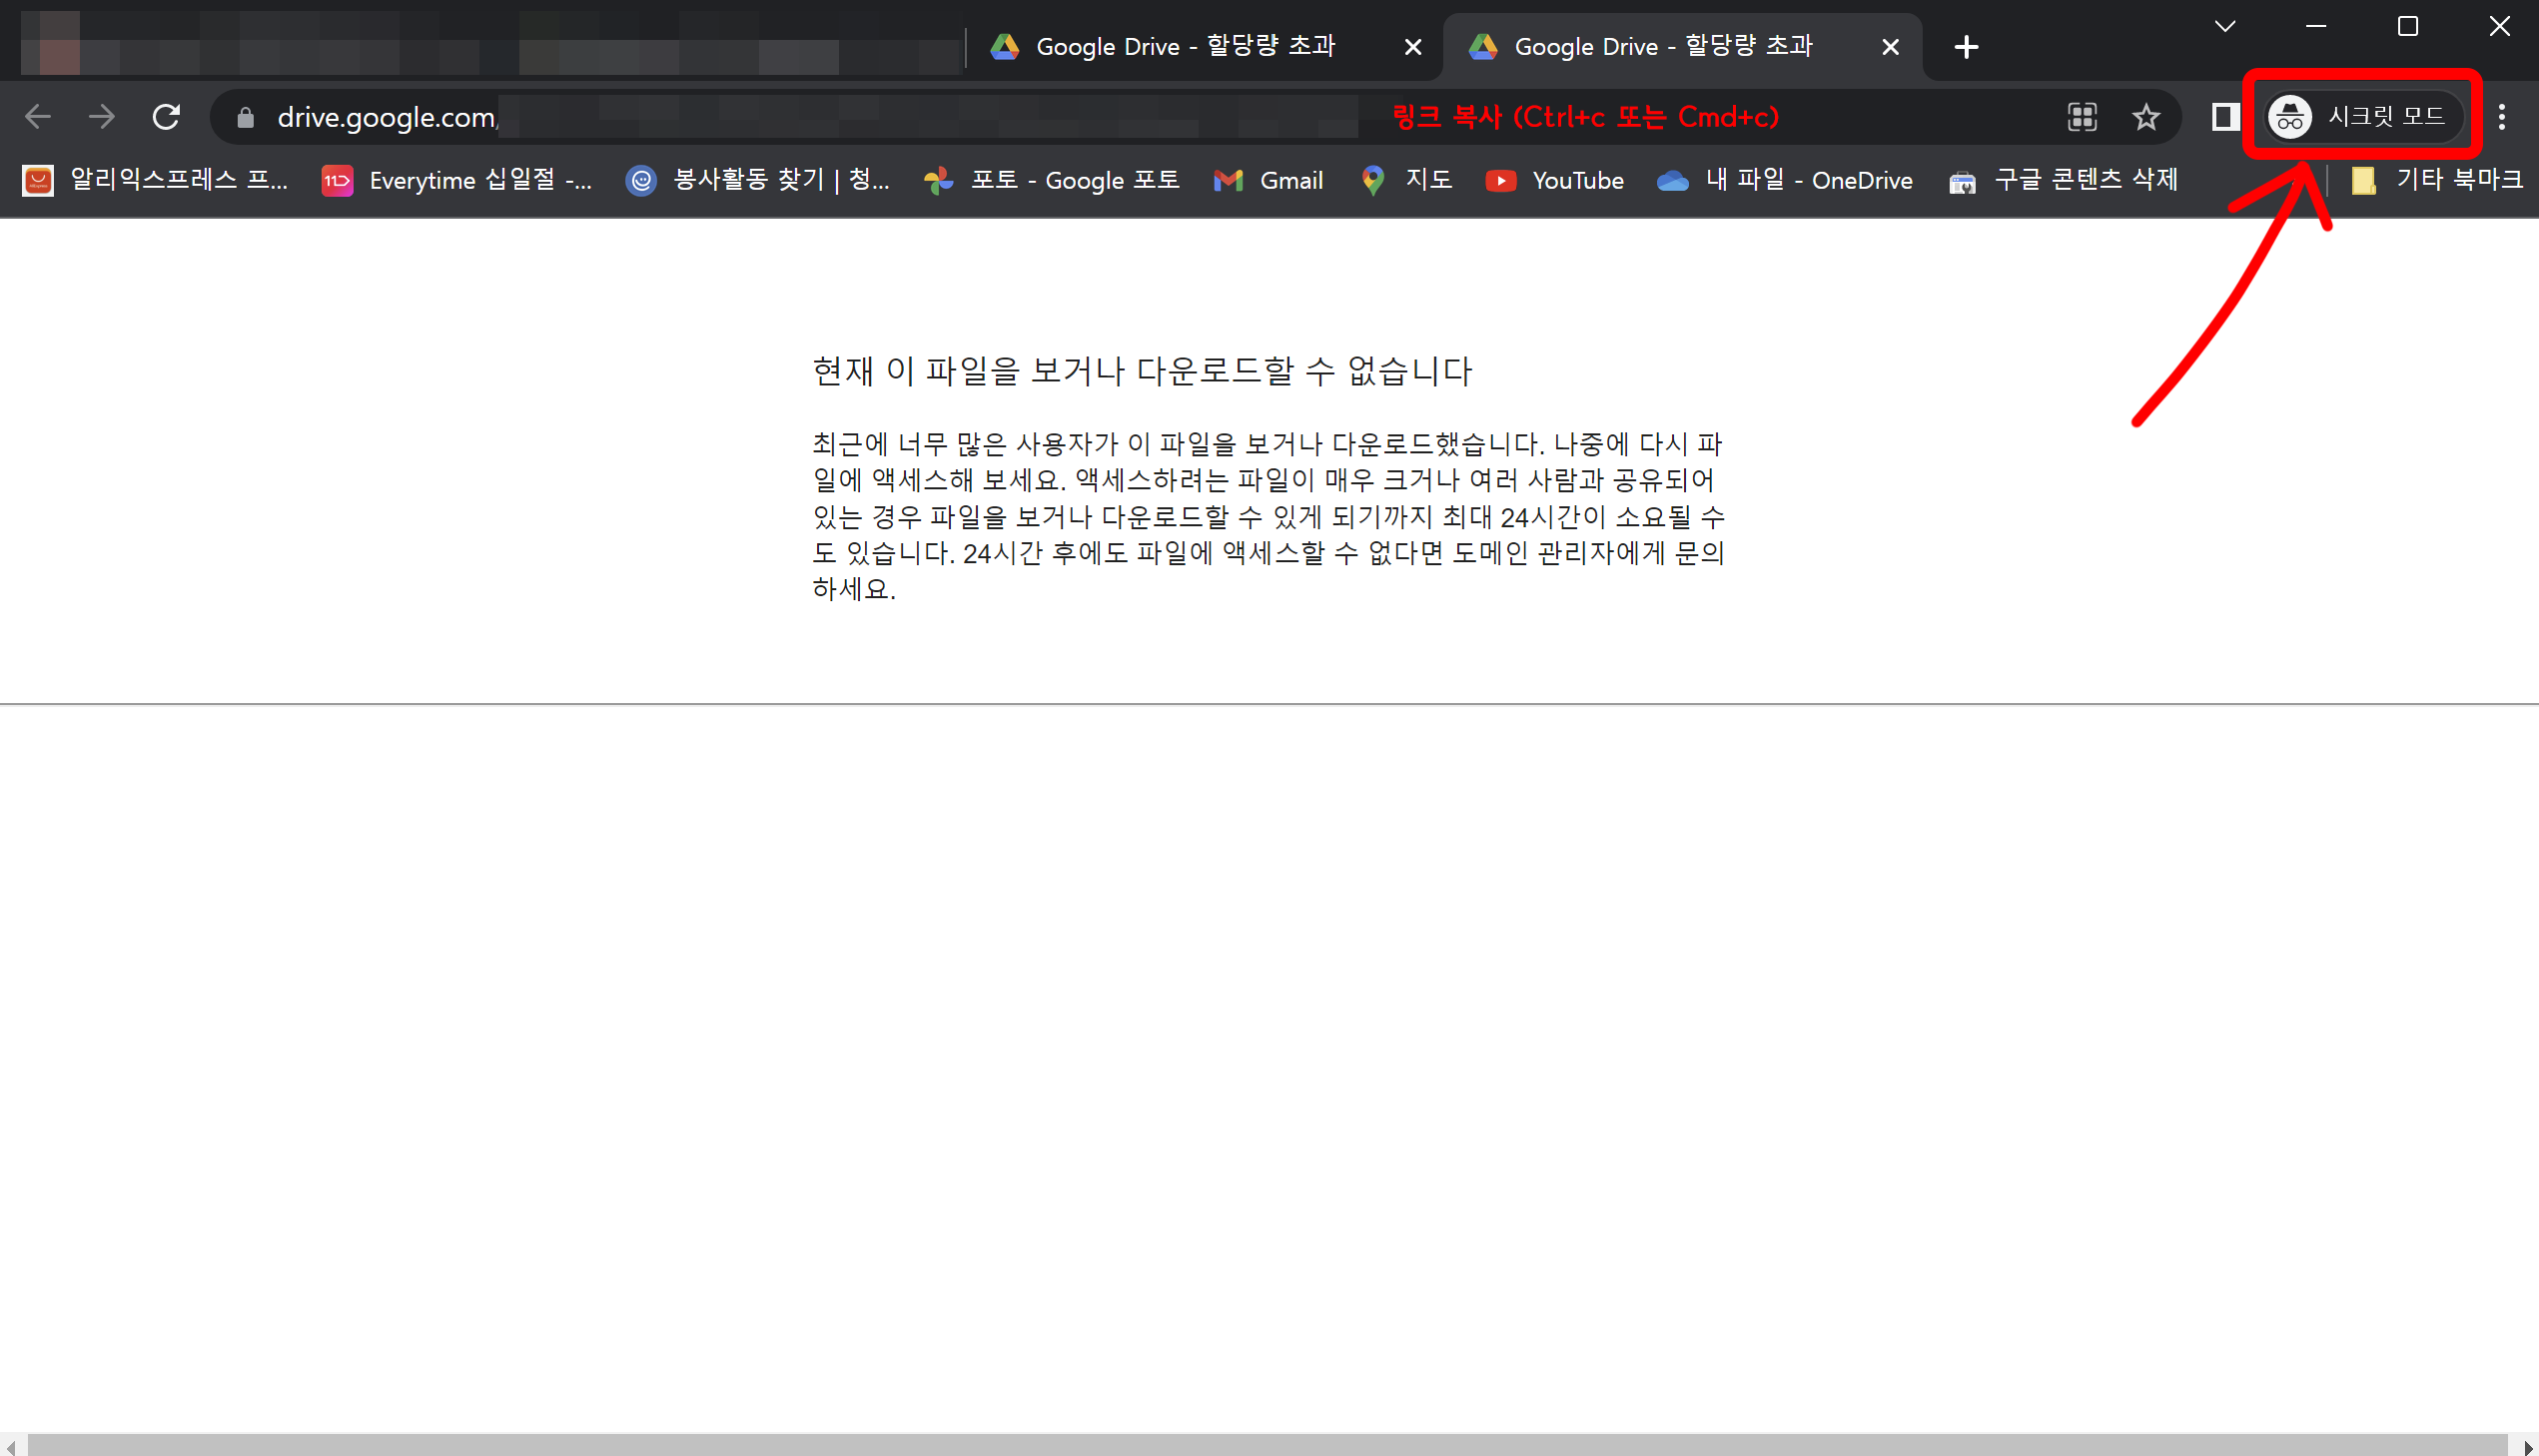Open Chrome three-dot menu

(2501, 117)
